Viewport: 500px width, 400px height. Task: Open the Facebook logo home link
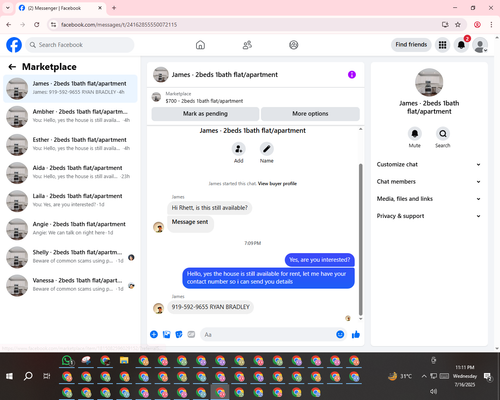point(14,45)
